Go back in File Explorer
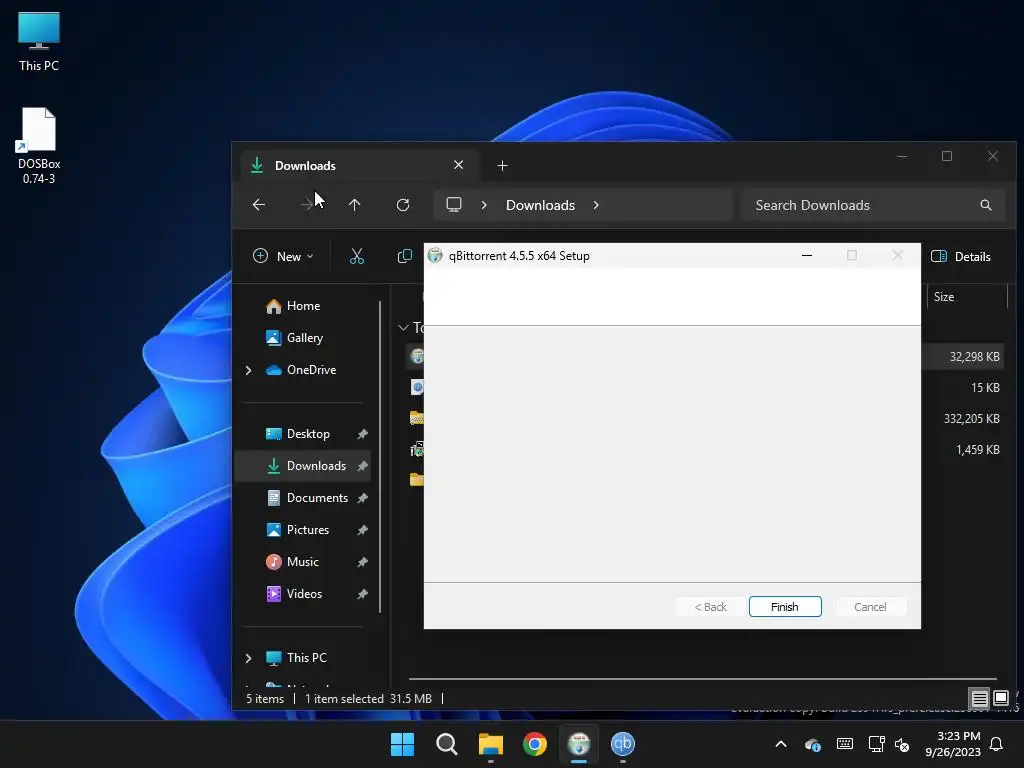 click(259, 205)
